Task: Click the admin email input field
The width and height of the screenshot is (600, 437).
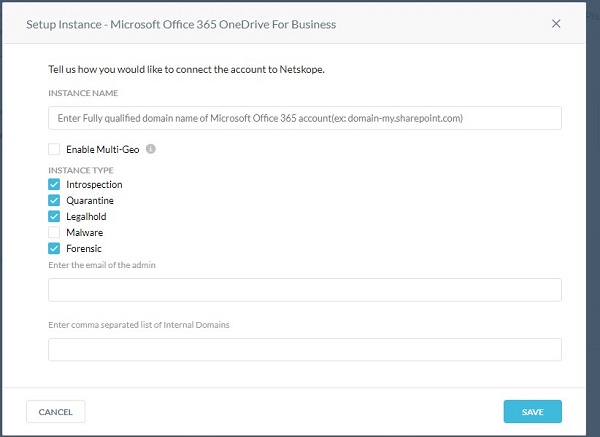Action: click(x=304, y=290)
